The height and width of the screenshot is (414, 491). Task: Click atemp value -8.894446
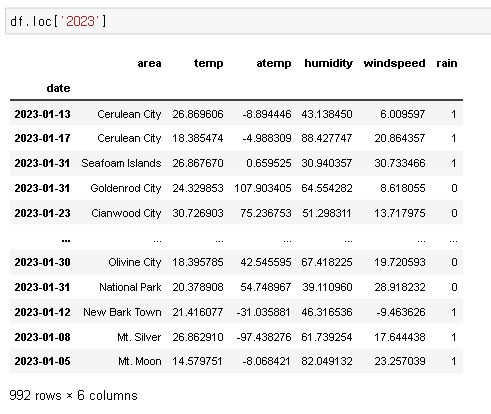[267, 114]
